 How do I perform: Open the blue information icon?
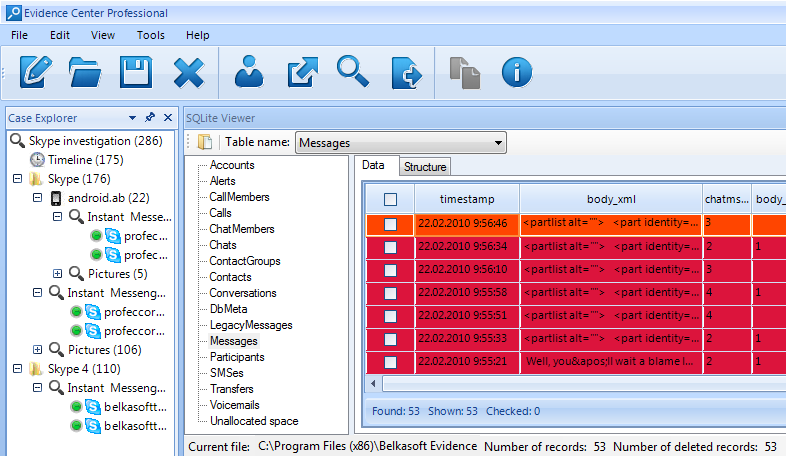click(x=517, y=73)
